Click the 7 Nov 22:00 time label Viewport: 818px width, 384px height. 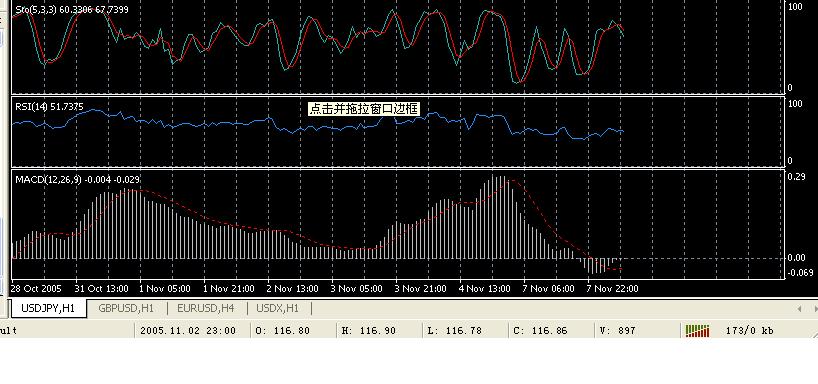(612, 289)
